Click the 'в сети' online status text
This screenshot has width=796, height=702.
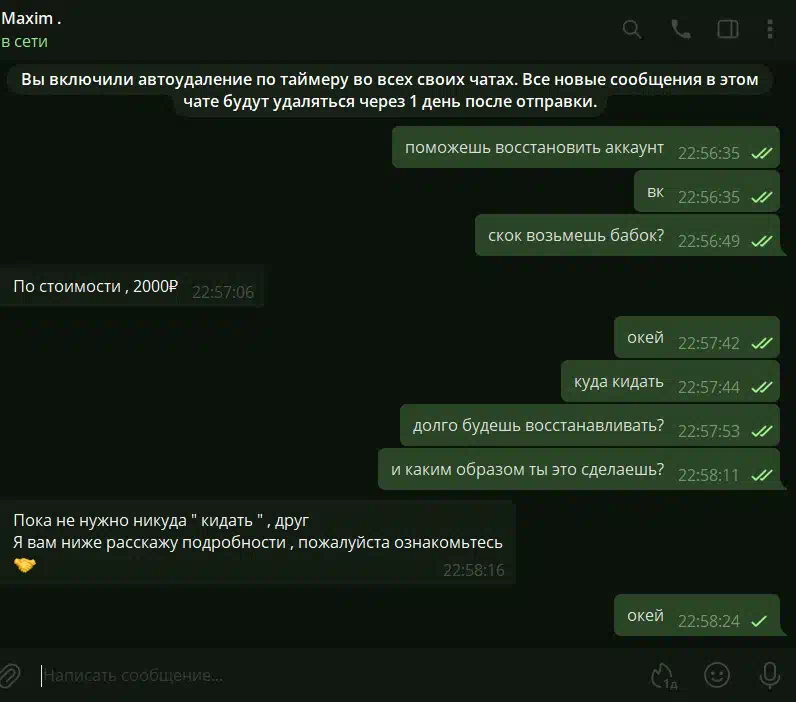(24, 42)
